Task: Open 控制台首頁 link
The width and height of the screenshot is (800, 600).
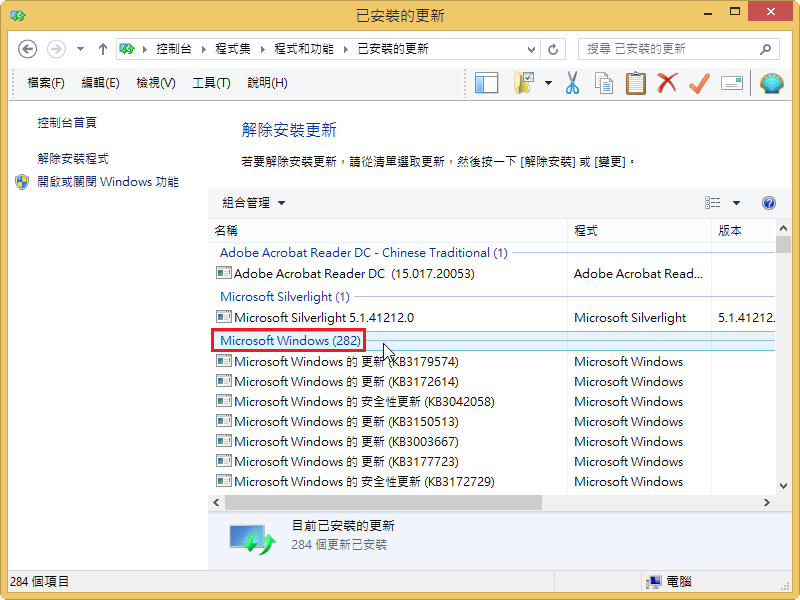Action: click(x=67, y=122)
